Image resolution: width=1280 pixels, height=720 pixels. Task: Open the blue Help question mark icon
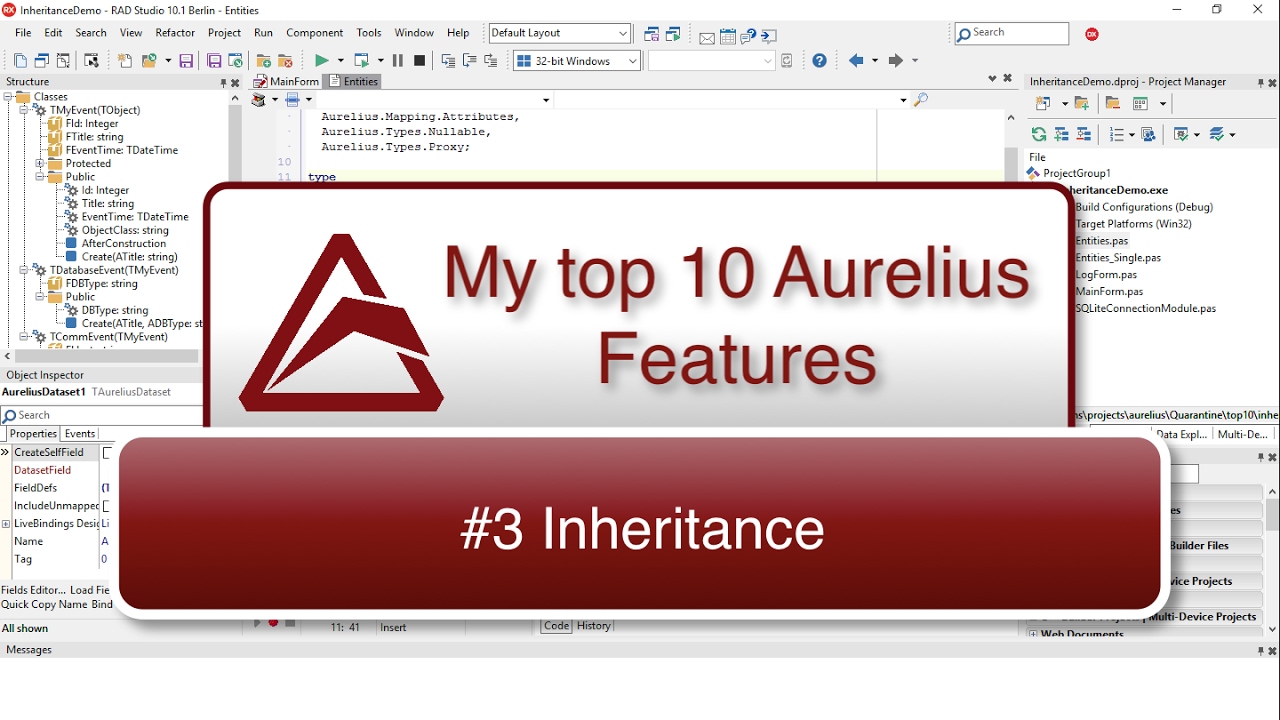[819, 61]
